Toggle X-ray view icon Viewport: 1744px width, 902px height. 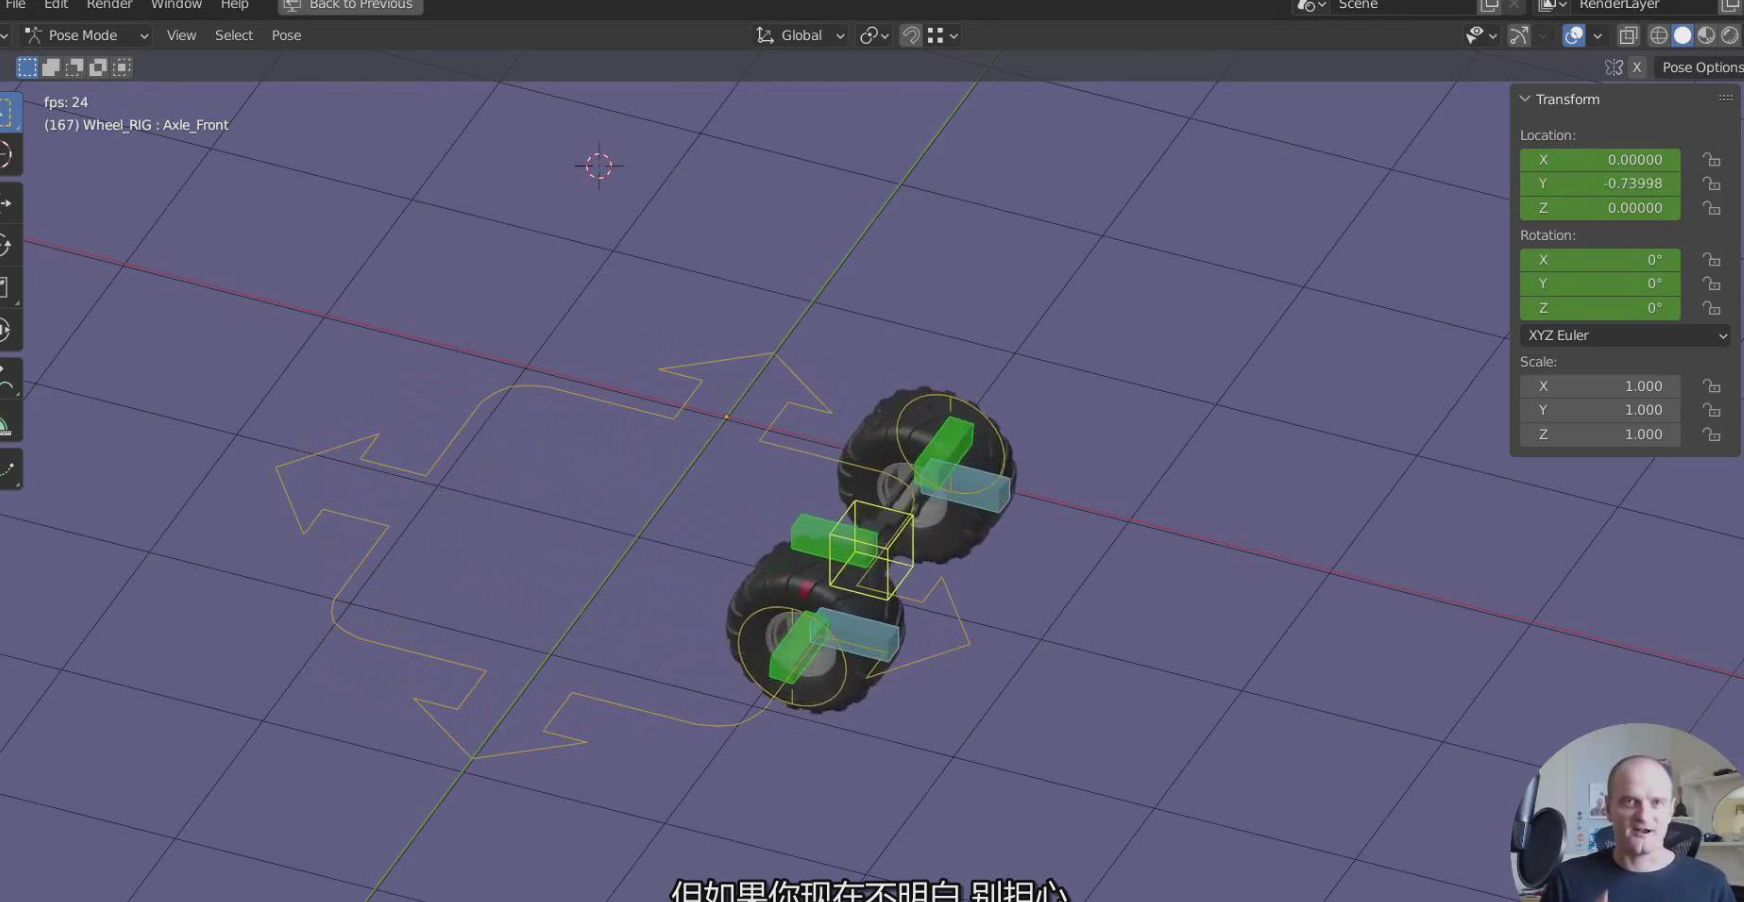point(1628,36)
